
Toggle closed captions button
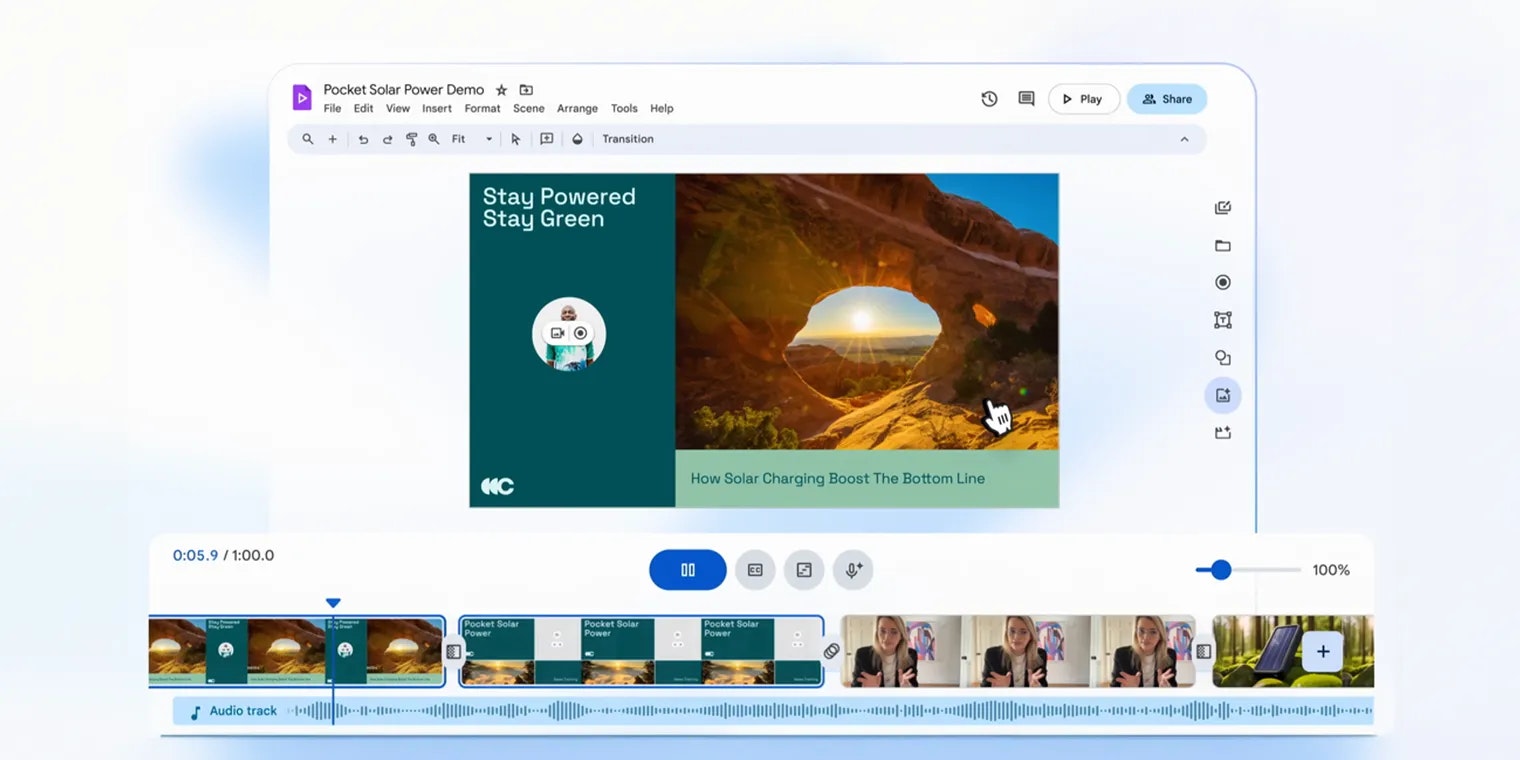[x=755, y=570]
